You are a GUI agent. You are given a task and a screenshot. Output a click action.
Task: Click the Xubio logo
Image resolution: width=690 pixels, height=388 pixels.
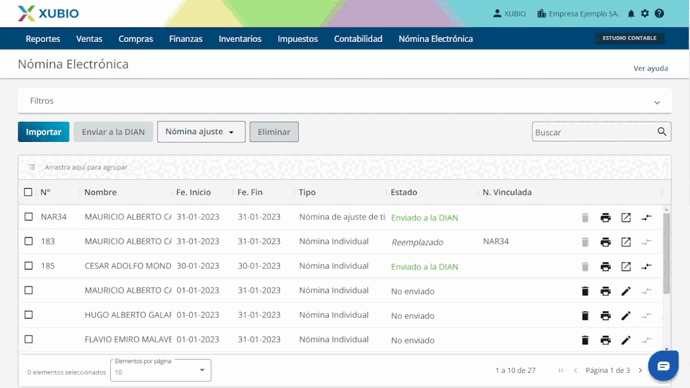(x=48, y=13)
